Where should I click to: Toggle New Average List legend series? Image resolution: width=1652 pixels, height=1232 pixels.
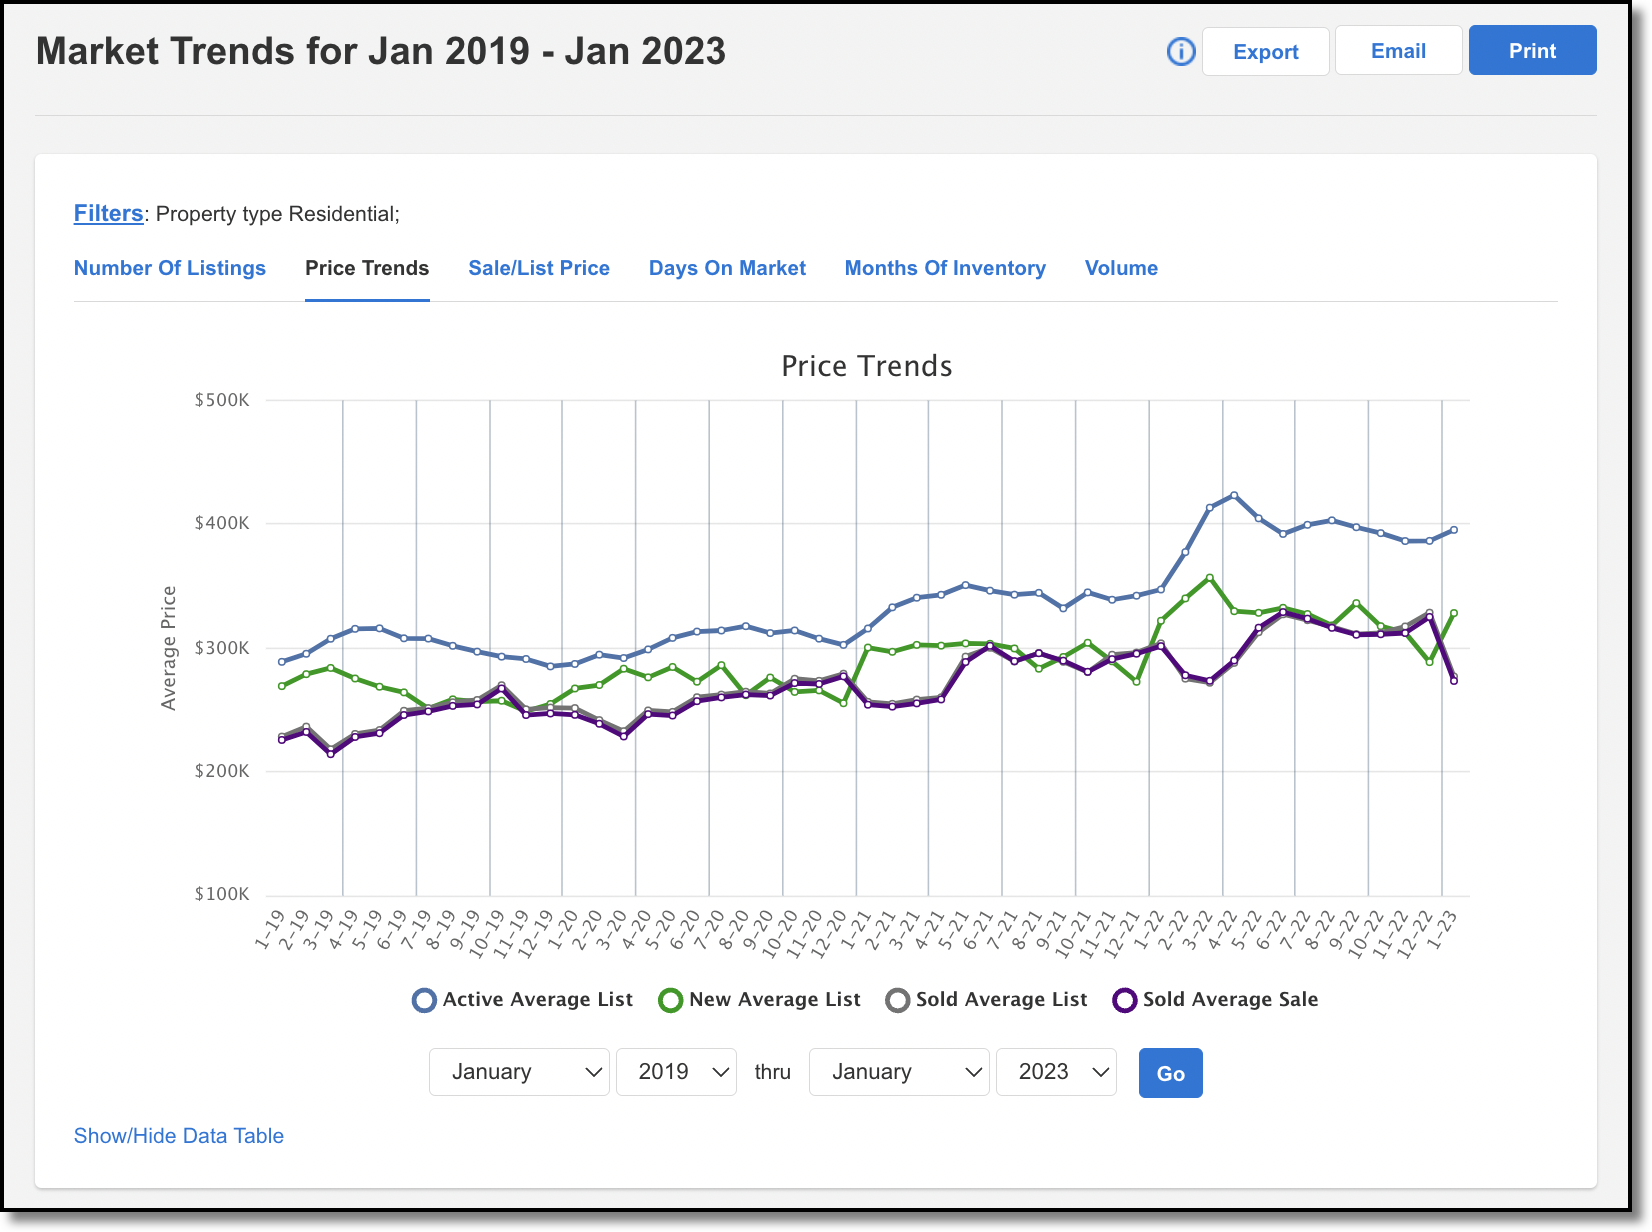[x=759, y=1000]
